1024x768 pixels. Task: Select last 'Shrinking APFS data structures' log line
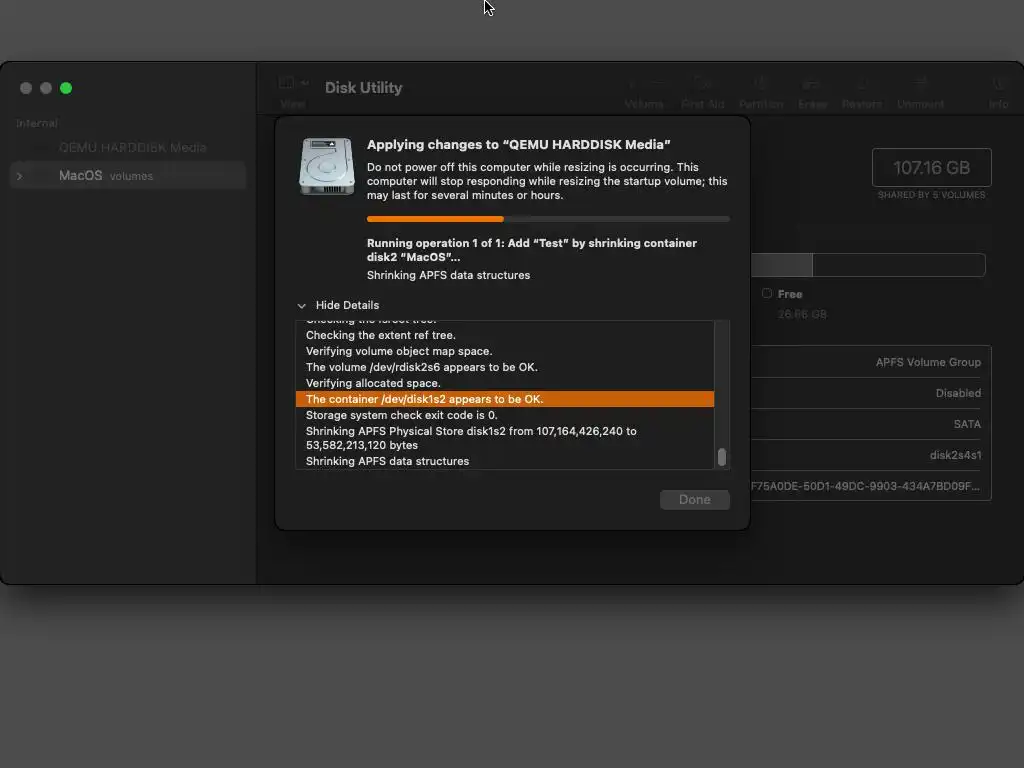[387, 461]
